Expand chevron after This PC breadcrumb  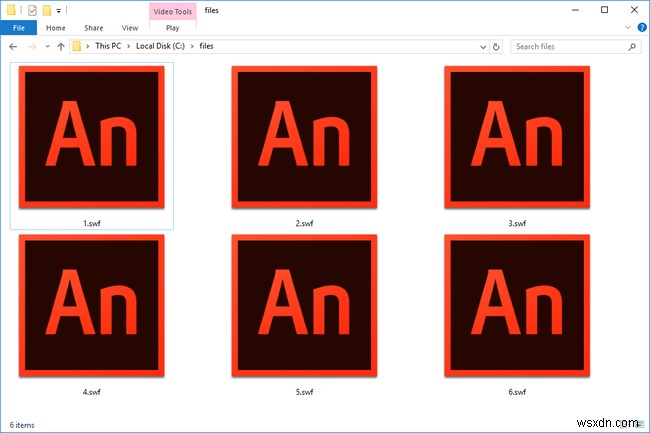129,46
